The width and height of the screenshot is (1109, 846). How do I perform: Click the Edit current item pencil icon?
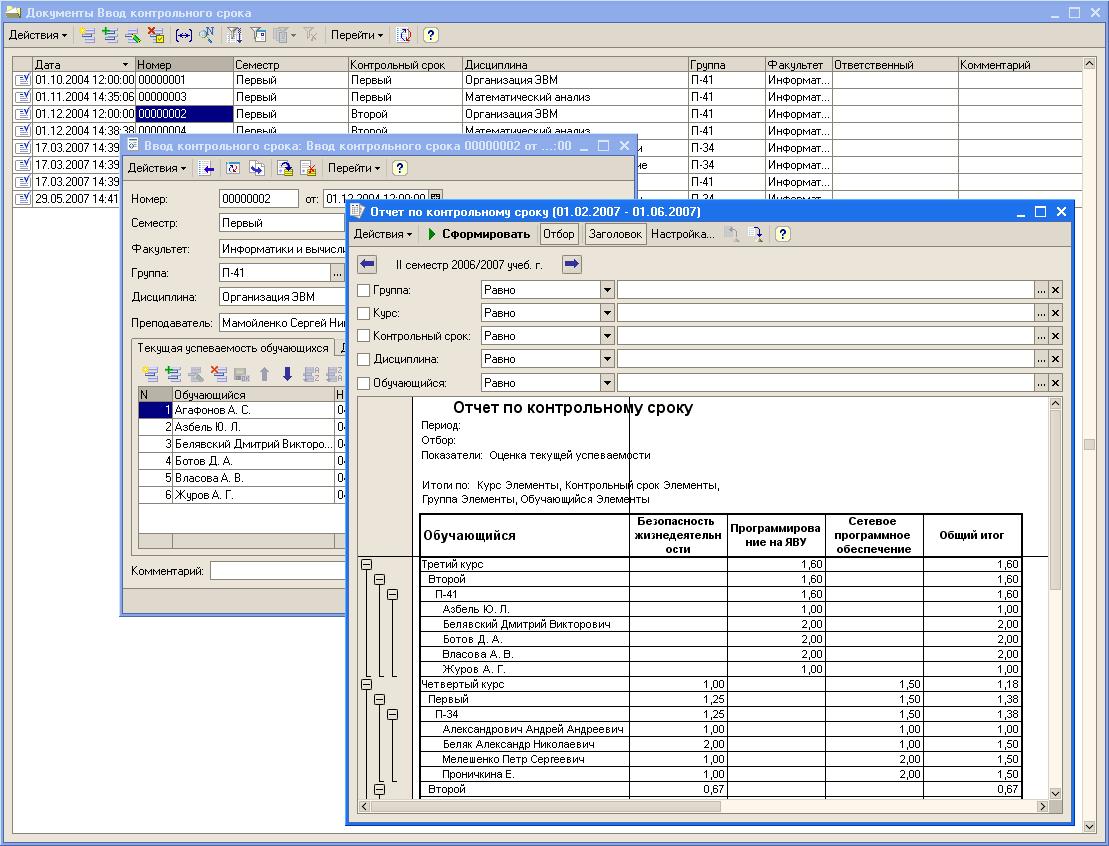tap(133, 35)
